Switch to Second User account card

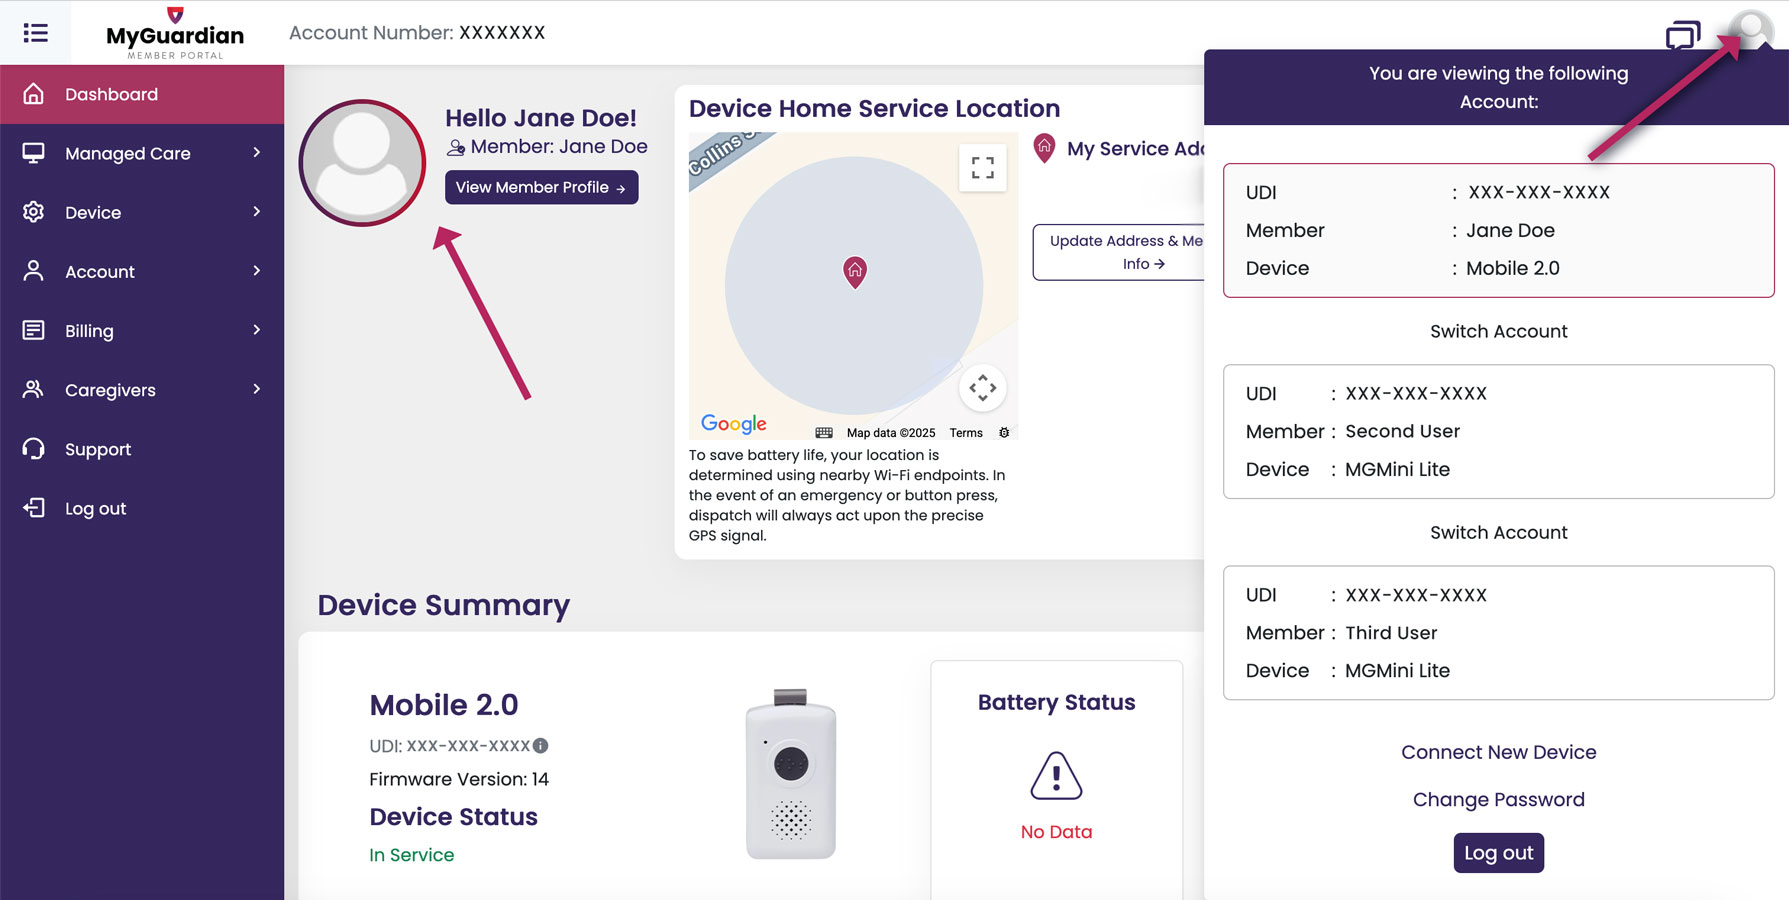click(x=1498, y=431)
